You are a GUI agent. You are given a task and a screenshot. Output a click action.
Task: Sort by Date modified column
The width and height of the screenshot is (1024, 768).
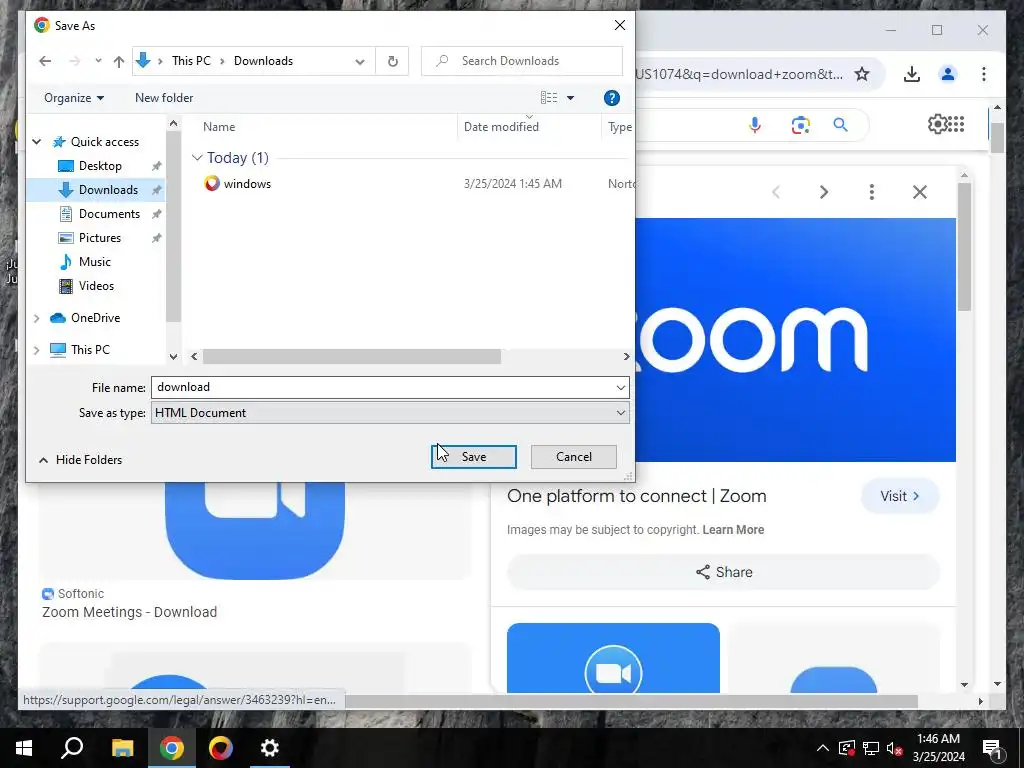pyautogui.click(x=501, y=127)
